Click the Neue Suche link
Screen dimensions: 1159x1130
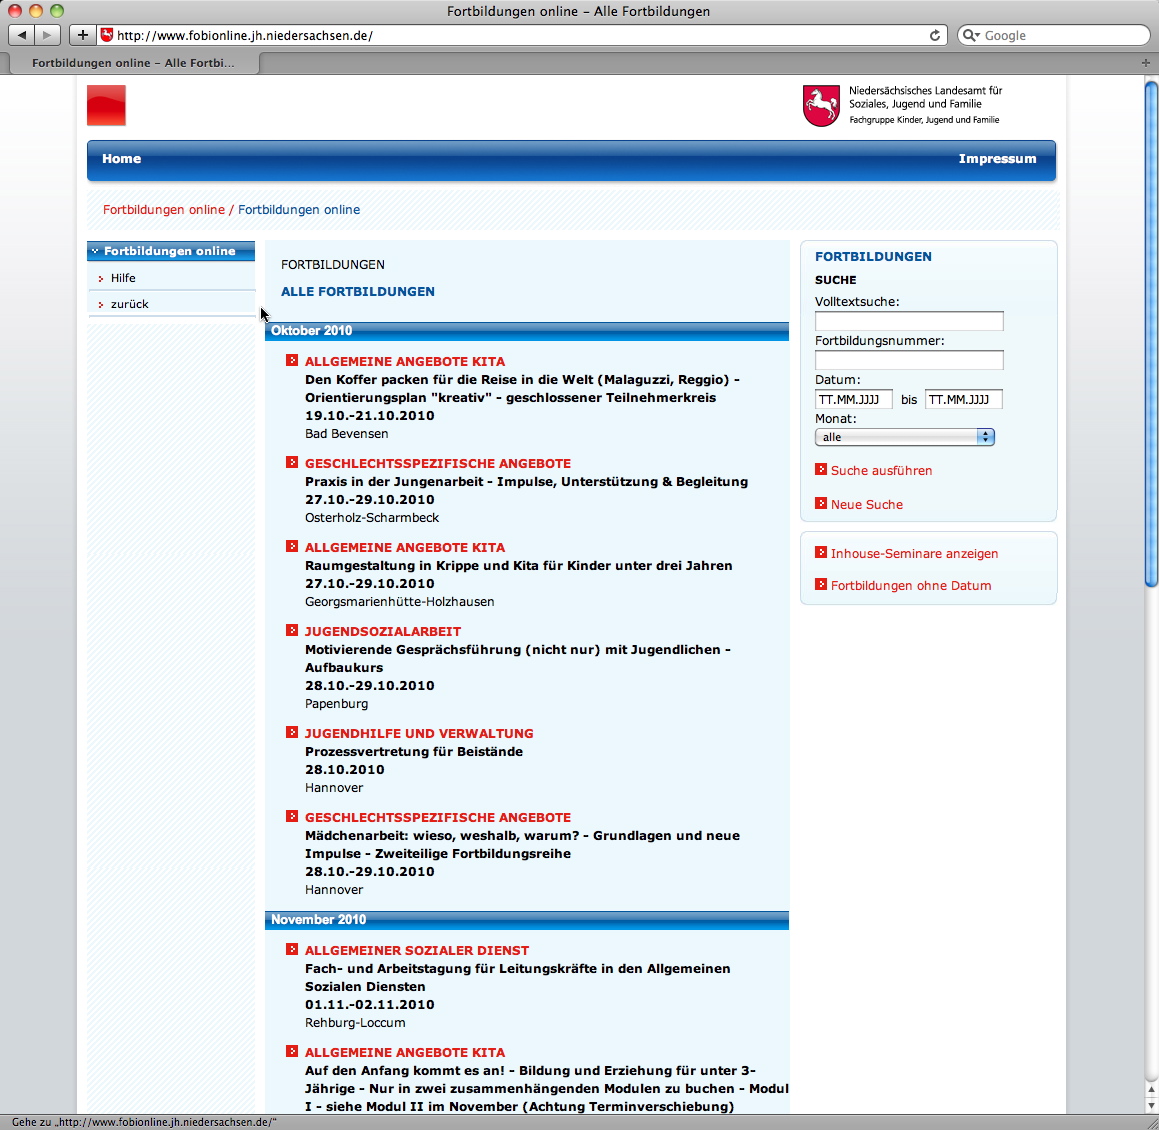pyautogui.click(x=866, y=504)
